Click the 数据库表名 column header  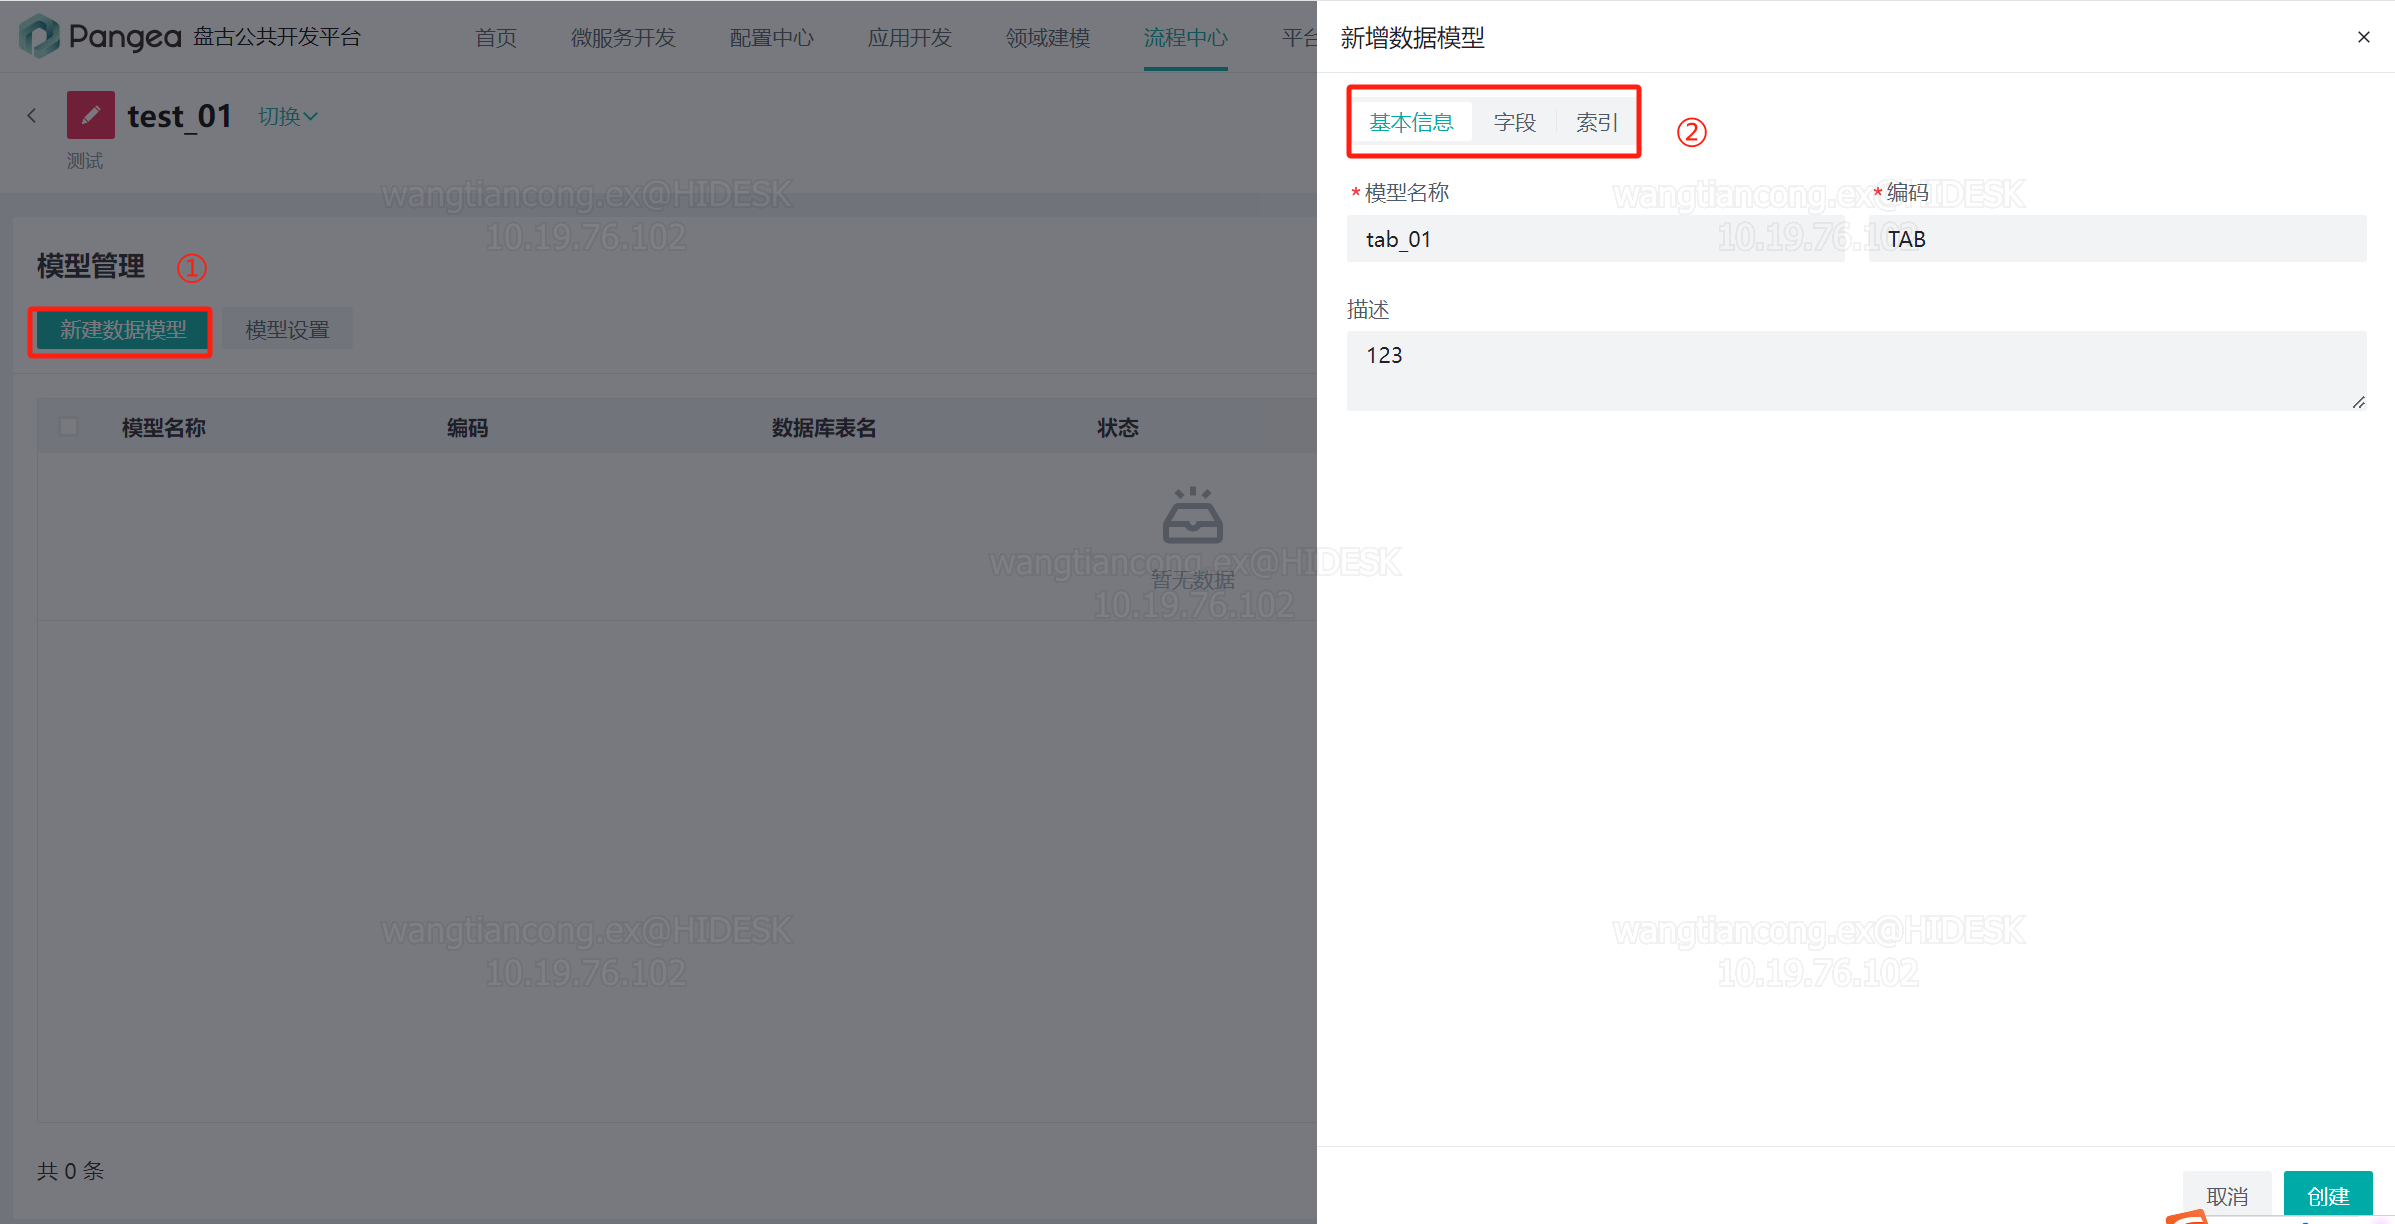click(824, 428)
